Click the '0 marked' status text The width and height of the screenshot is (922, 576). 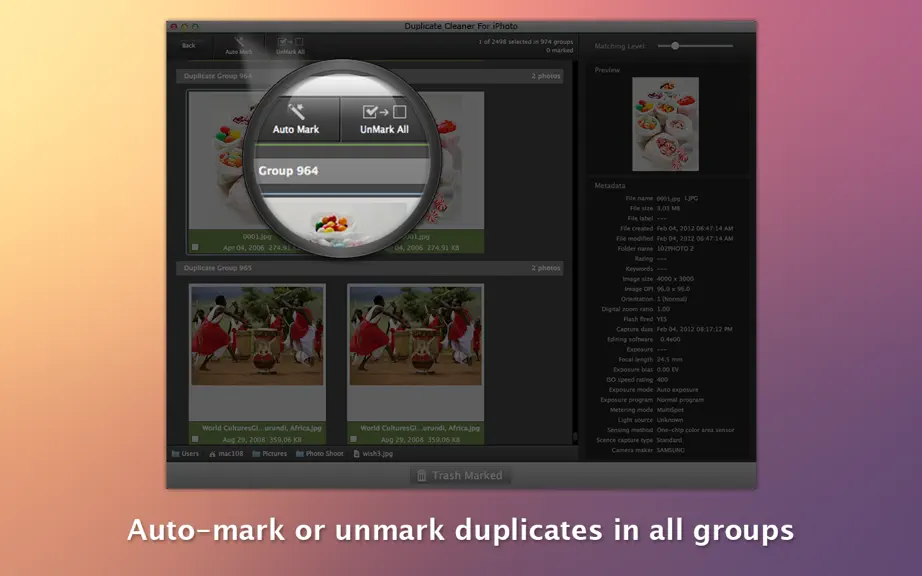(559, 51)
